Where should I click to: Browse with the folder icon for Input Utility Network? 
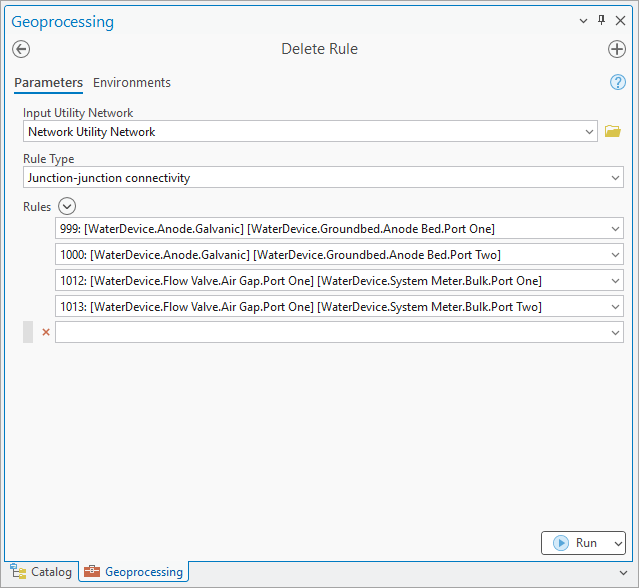click(613, 131)
